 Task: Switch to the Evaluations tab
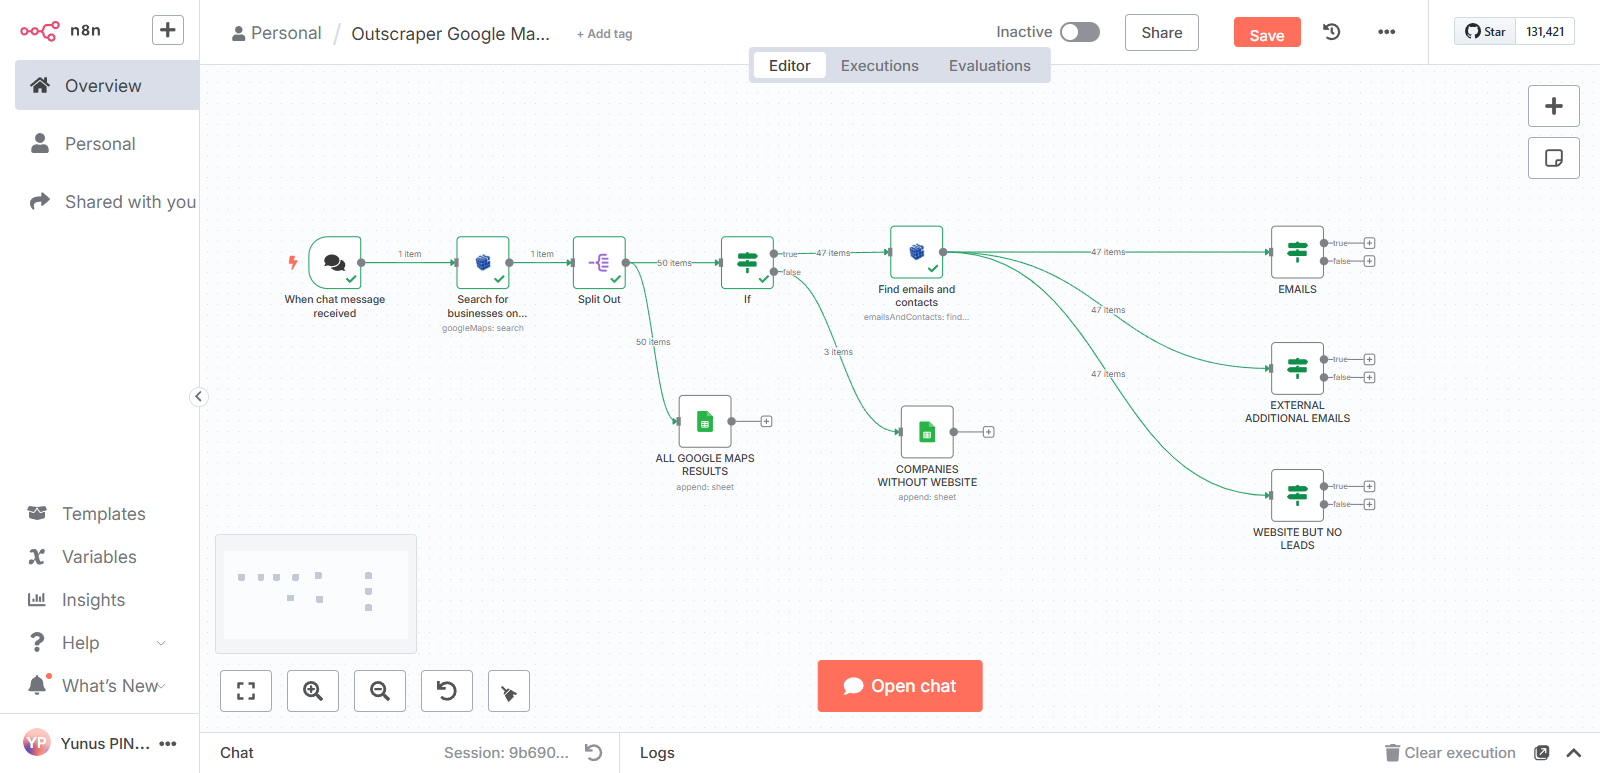pyautogui.click(x=989, y=66)
